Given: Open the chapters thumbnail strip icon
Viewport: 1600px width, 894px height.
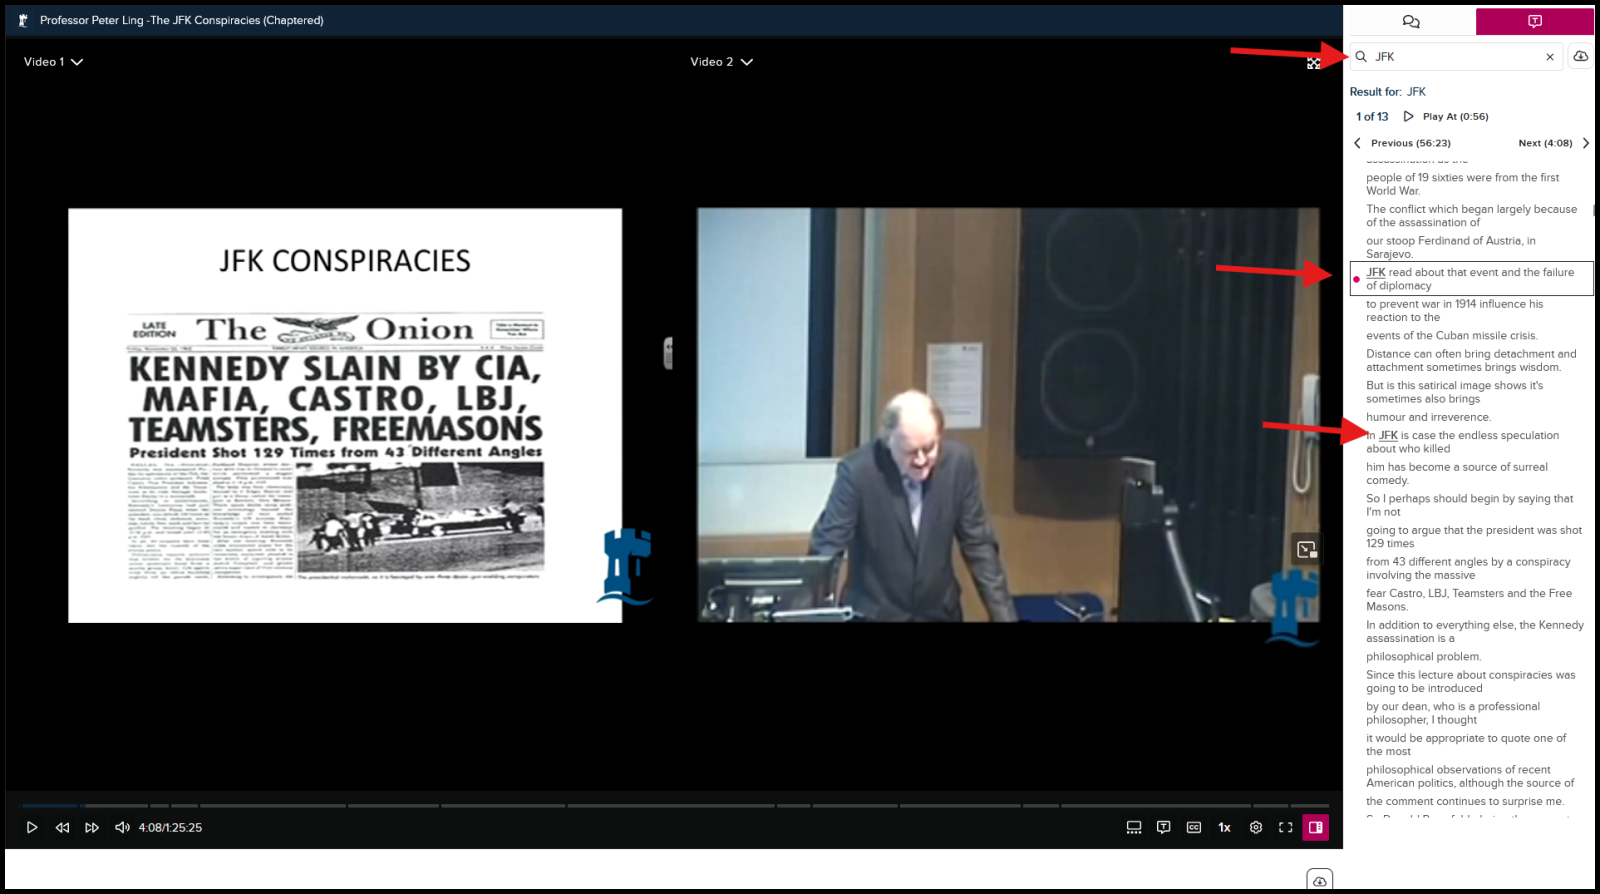Looking at the screenshot, I should coord(1134,827).
